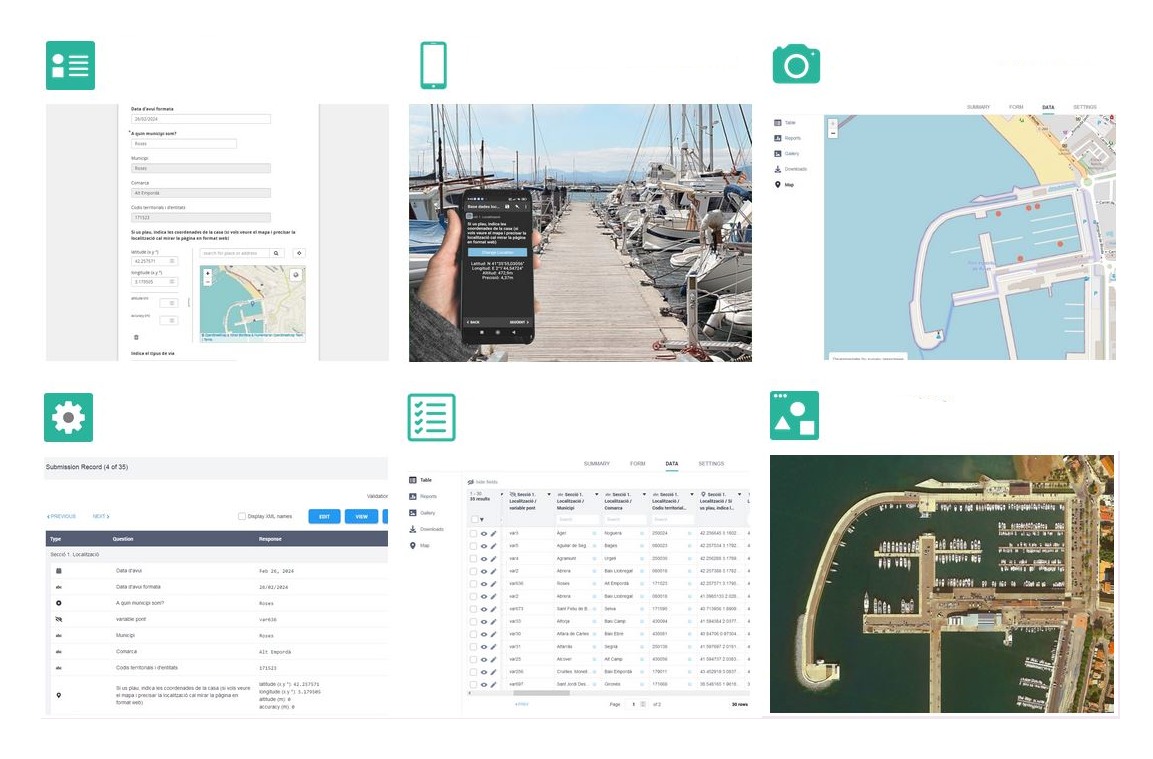Expand the Comarca column header menu
The height and width of the screenshot is (759, 1153).
tap(643, 494)
